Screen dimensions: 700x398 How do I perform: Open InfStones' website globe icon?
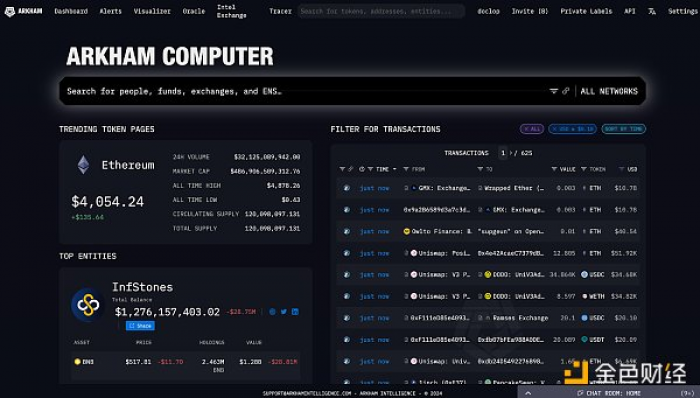tap(272, 312)
